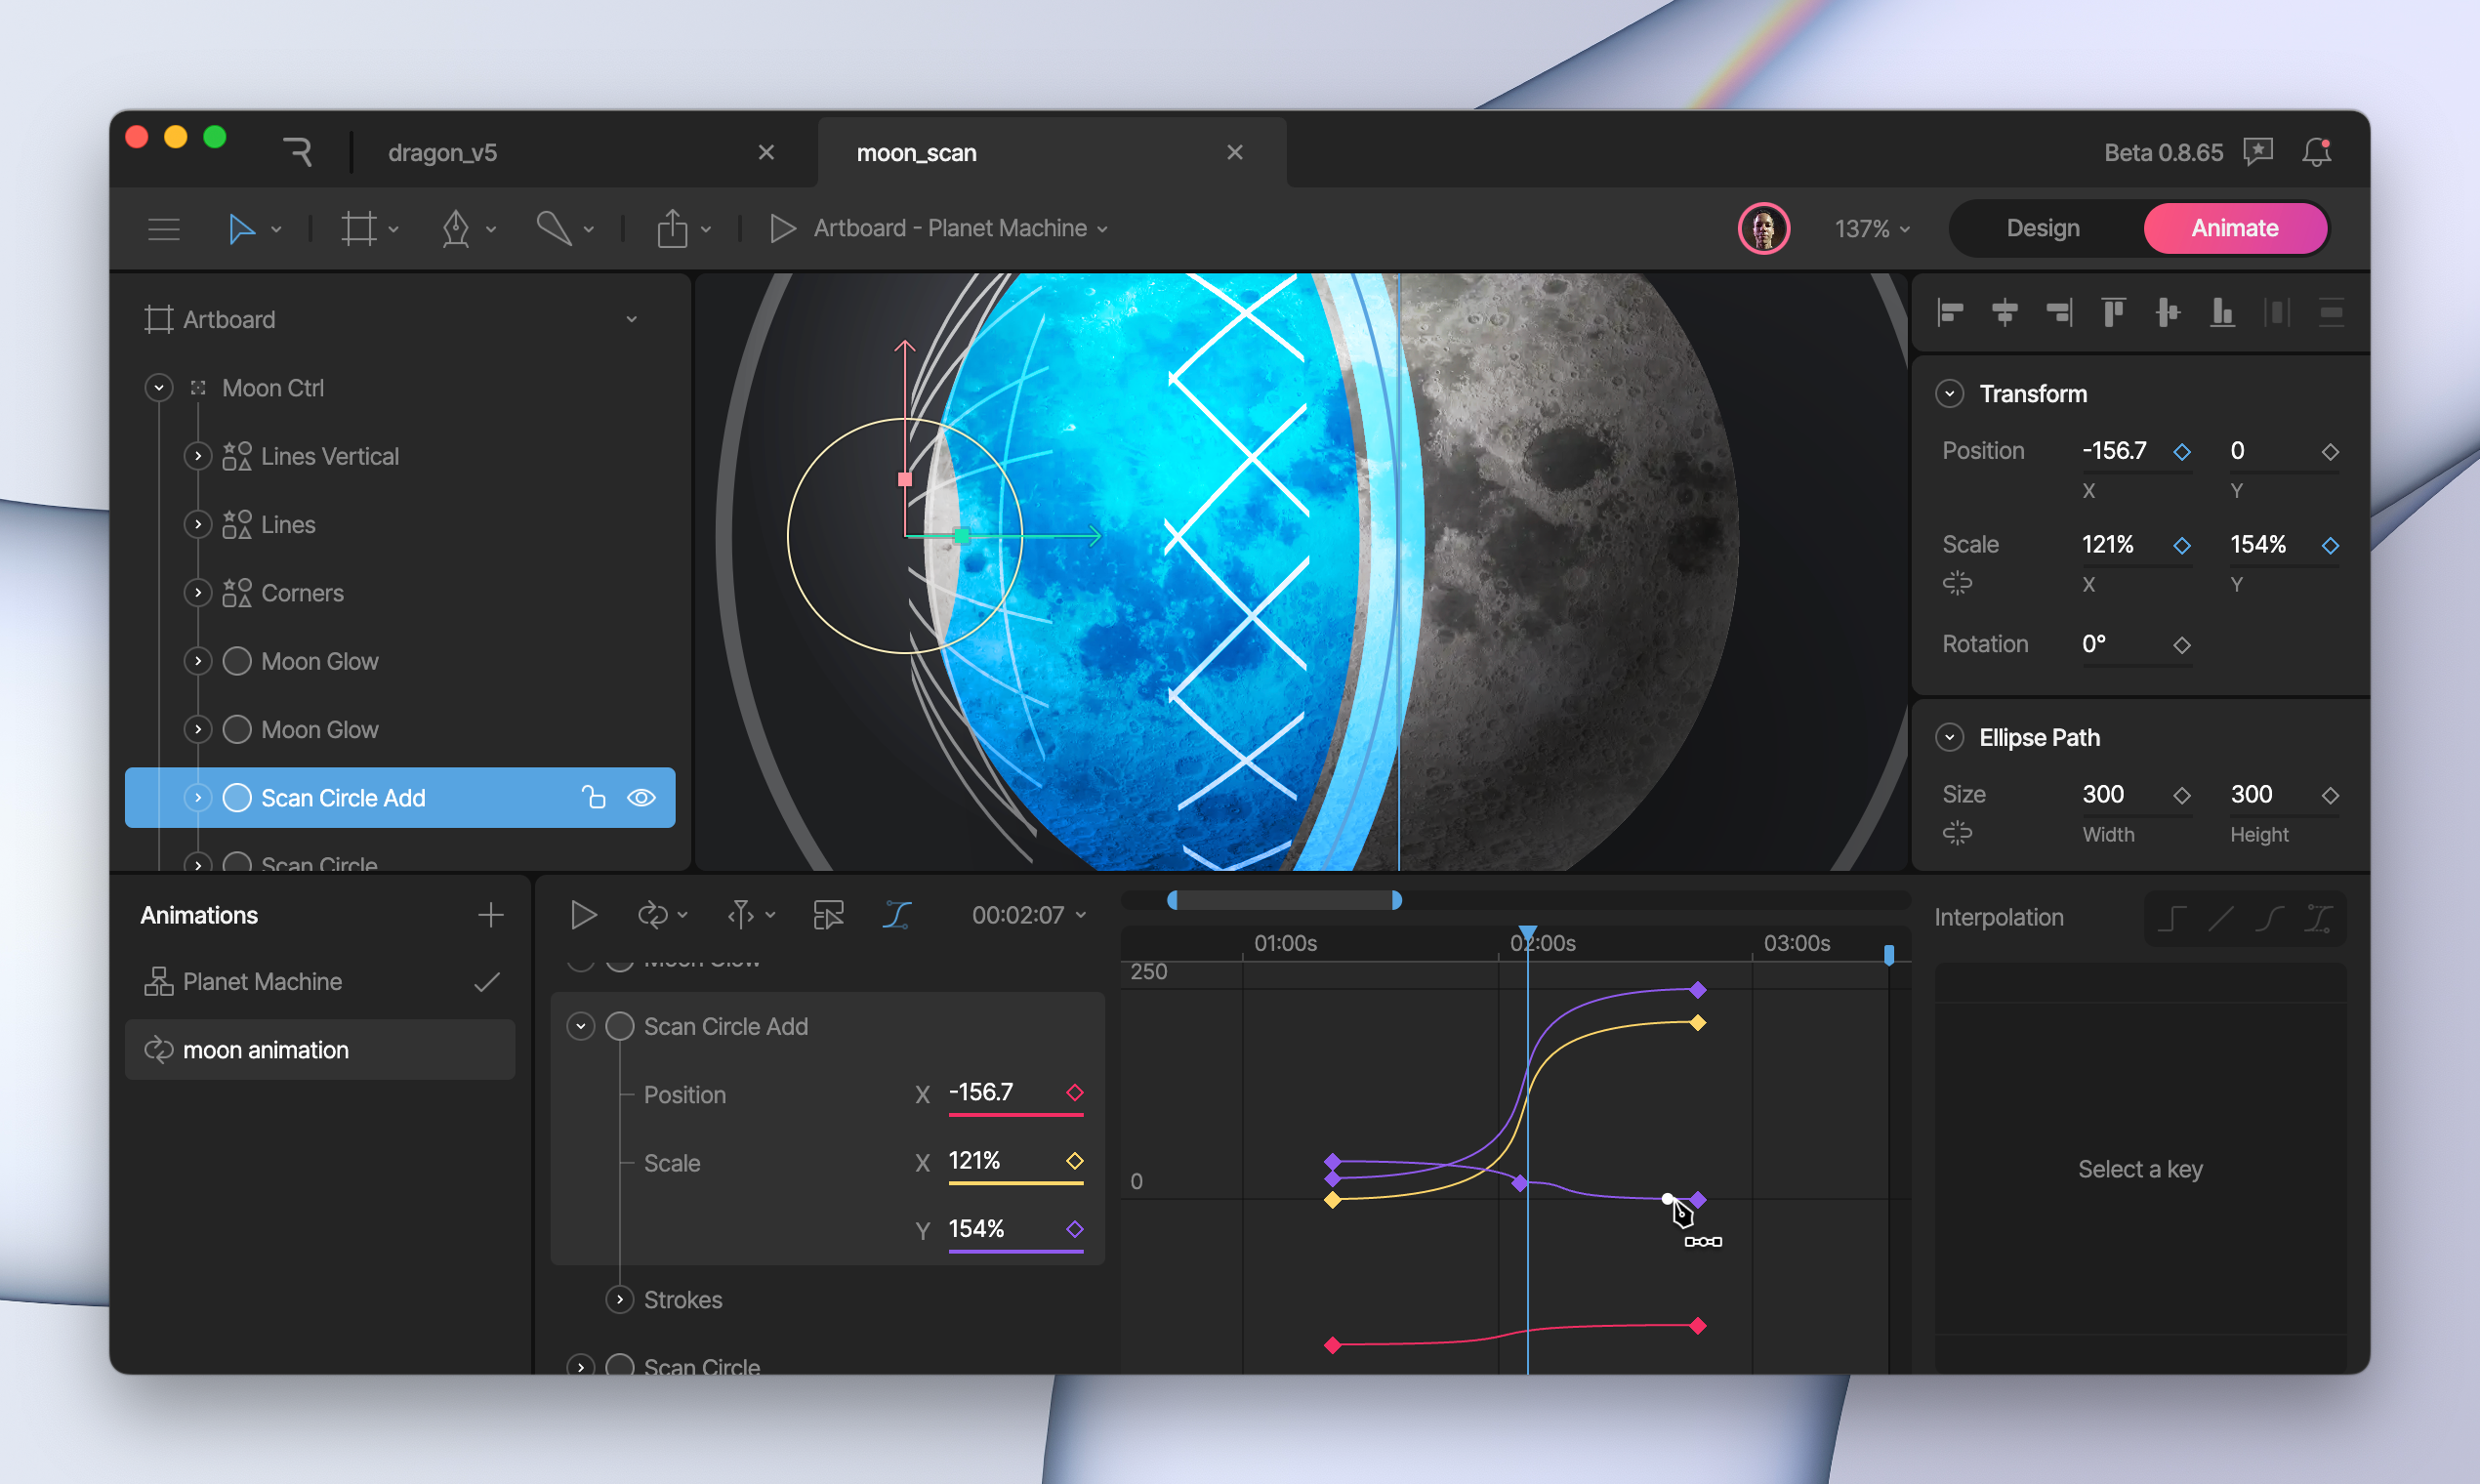Play the Artboard preview button
This screenshot has width=2480, height=1484.
coord(783,229)
